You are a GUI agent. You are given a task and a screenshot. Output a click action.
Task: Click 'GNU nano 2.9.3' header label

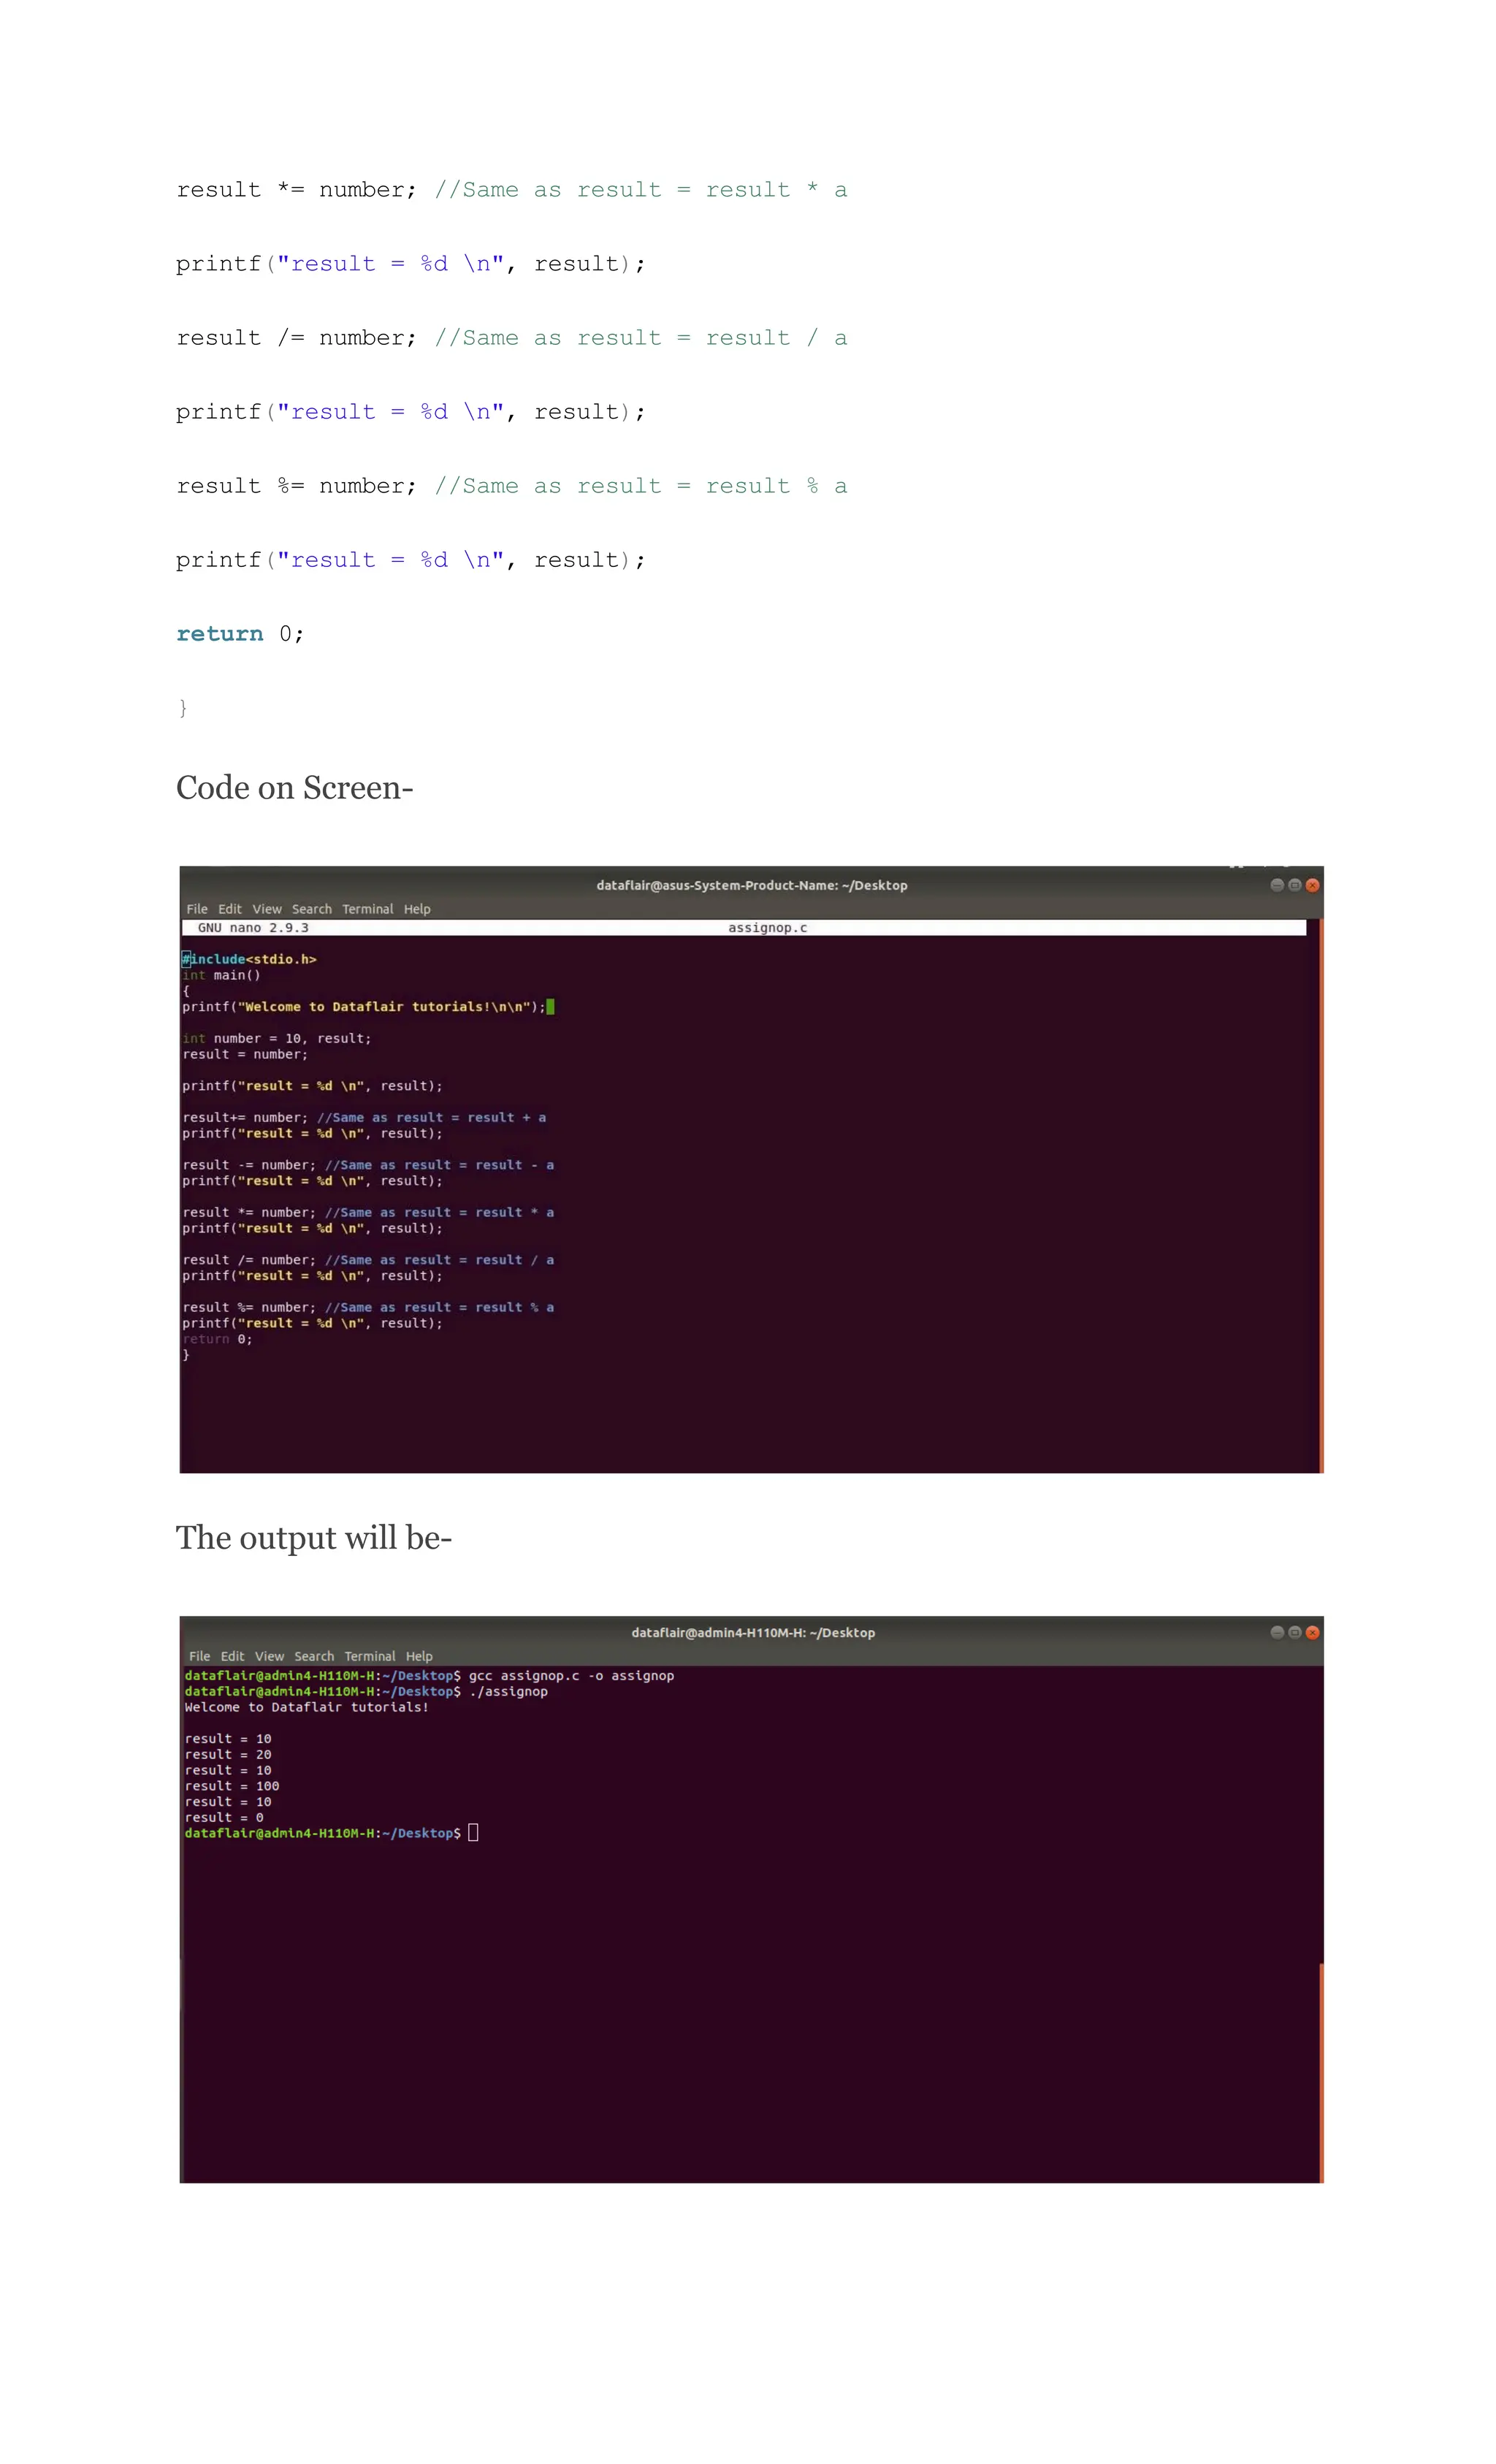coord(253,928)
